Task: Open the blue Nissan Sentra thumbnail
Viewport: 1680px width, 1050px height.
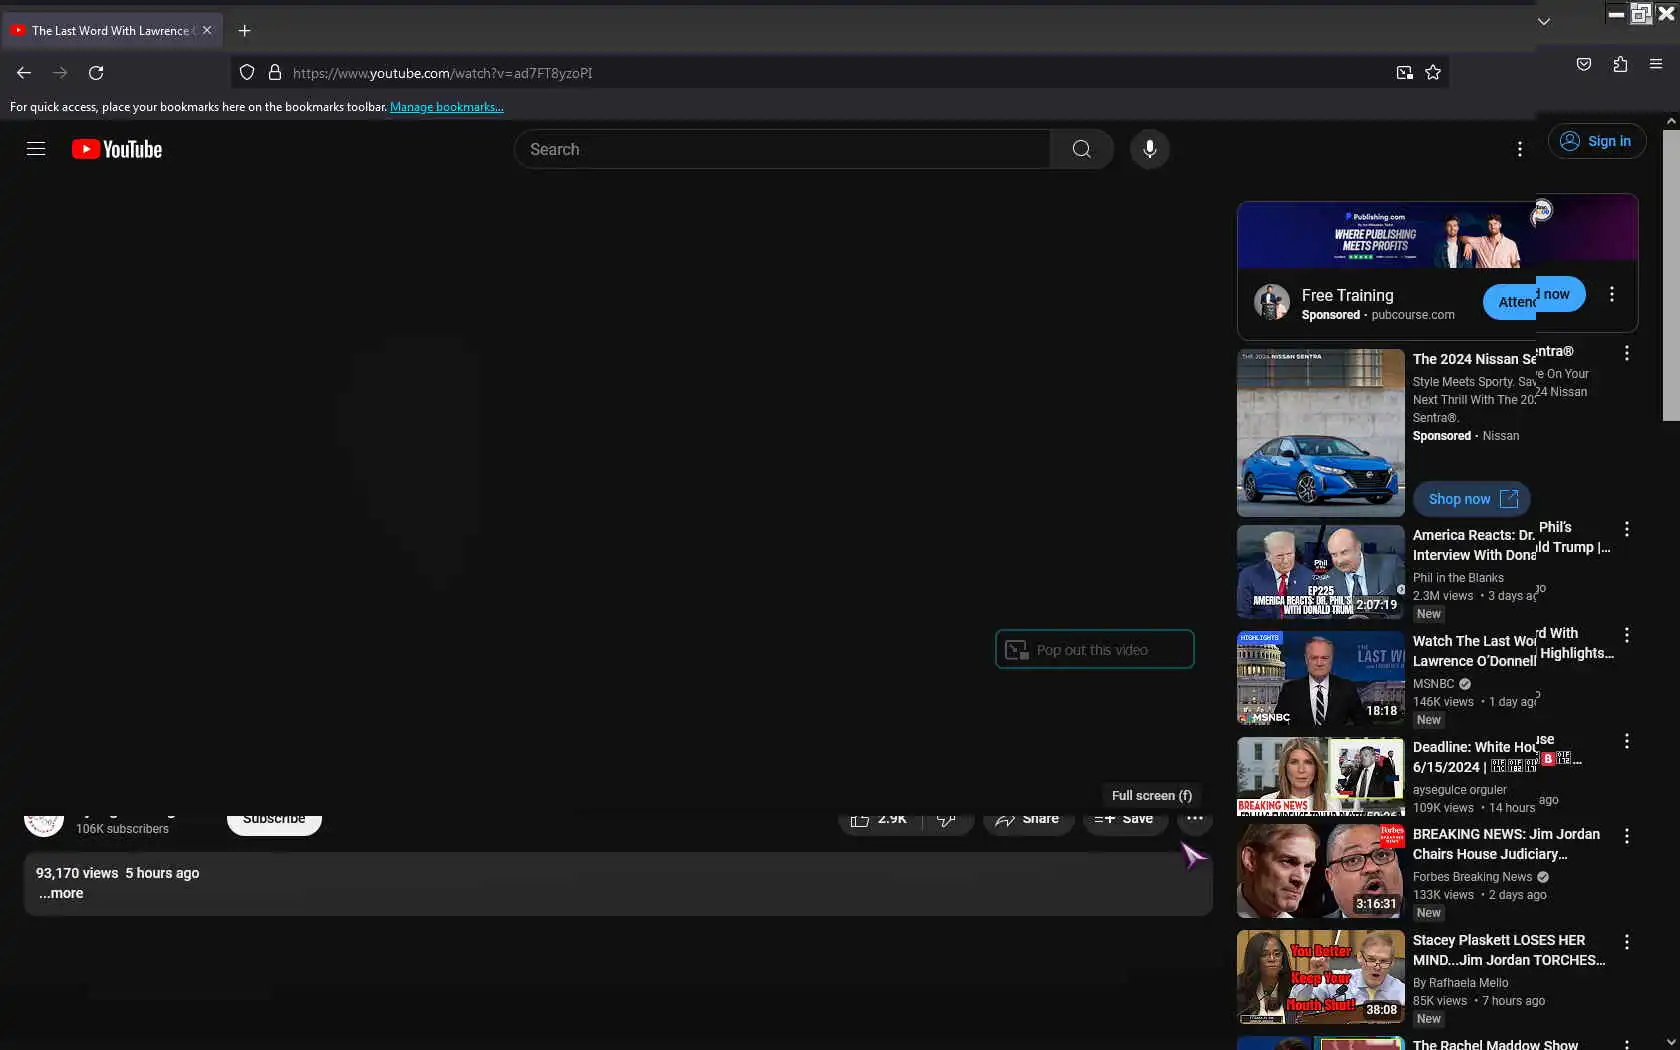Action: point(1321,433)
